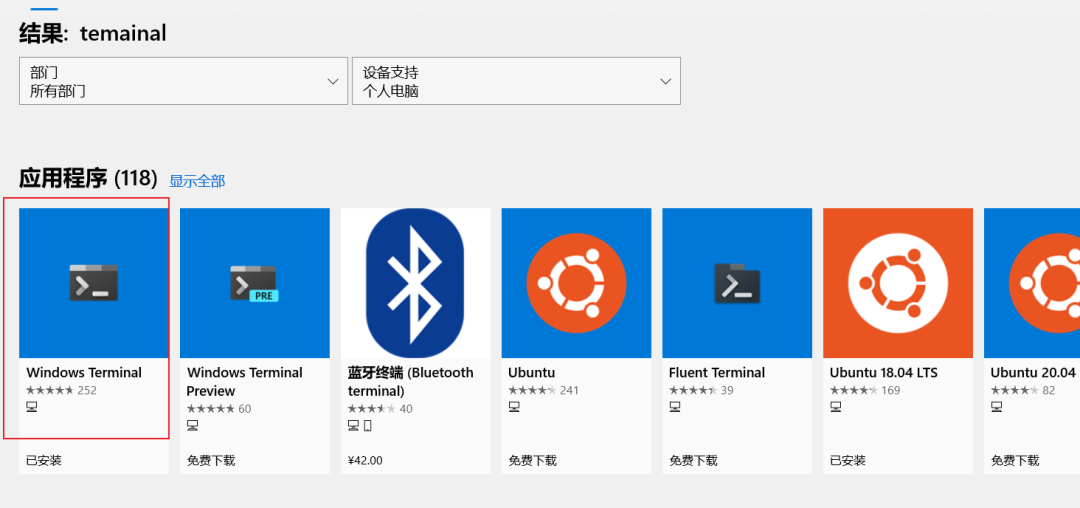Click 免费下载 under Fluent Terminal

point(693,461)
